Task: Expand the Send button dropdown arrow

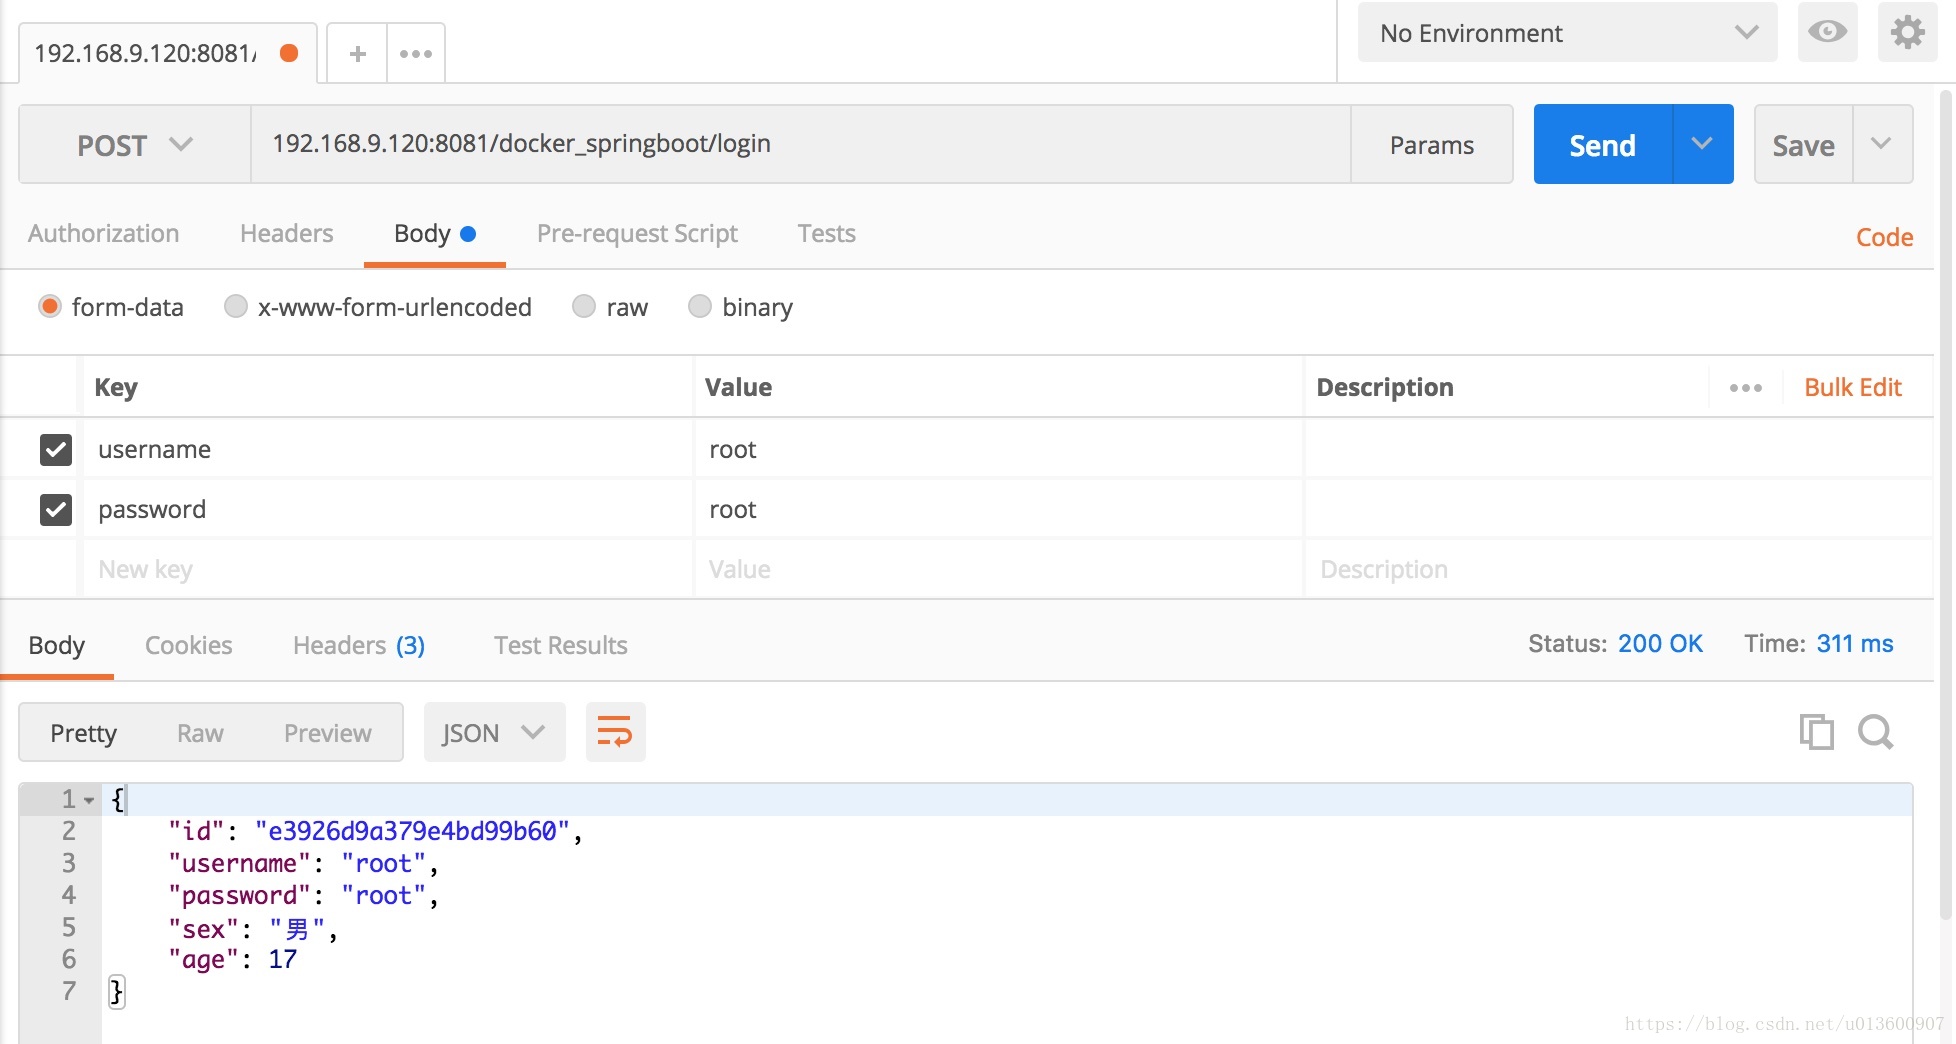Action: [1702, 144]
